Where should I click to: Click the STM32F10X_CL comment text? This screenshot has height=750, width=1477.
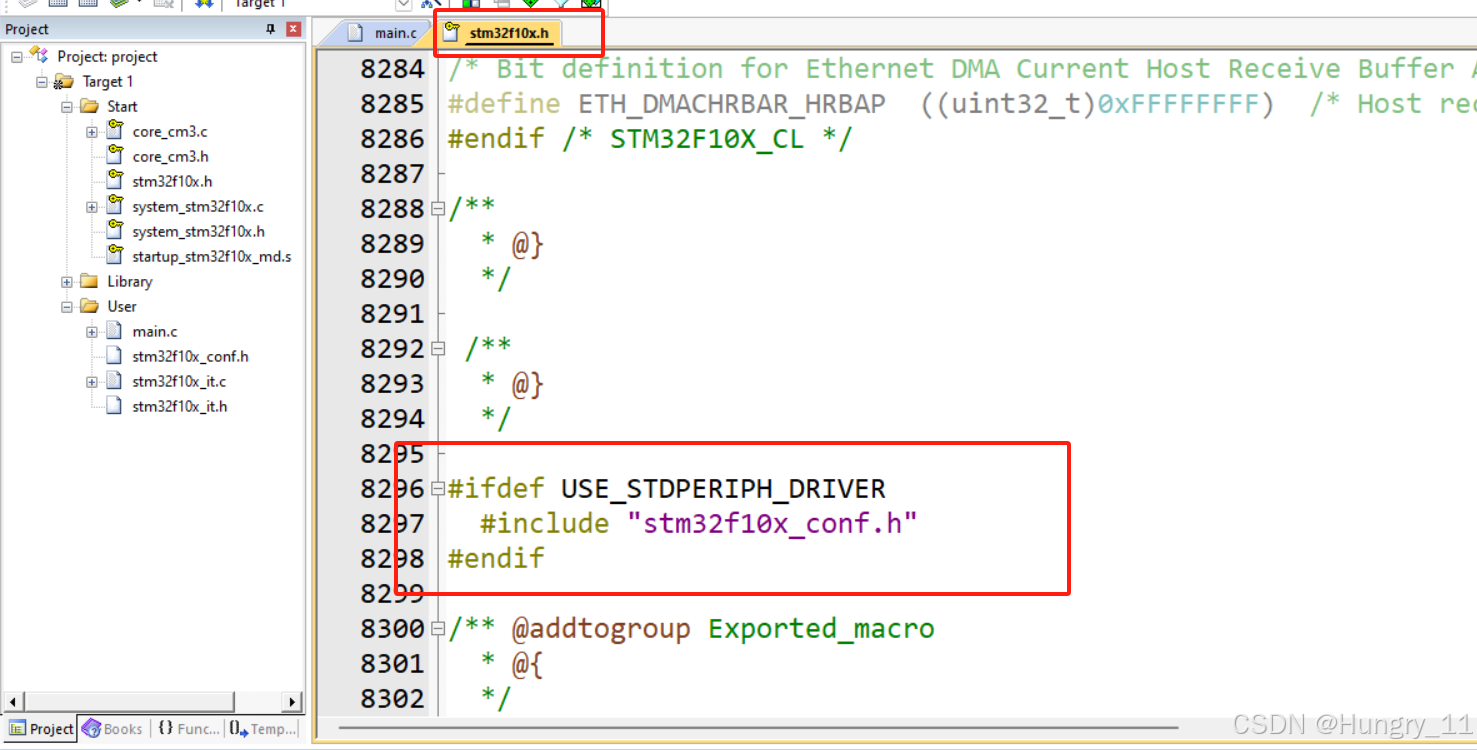click(x=707, y=139)
